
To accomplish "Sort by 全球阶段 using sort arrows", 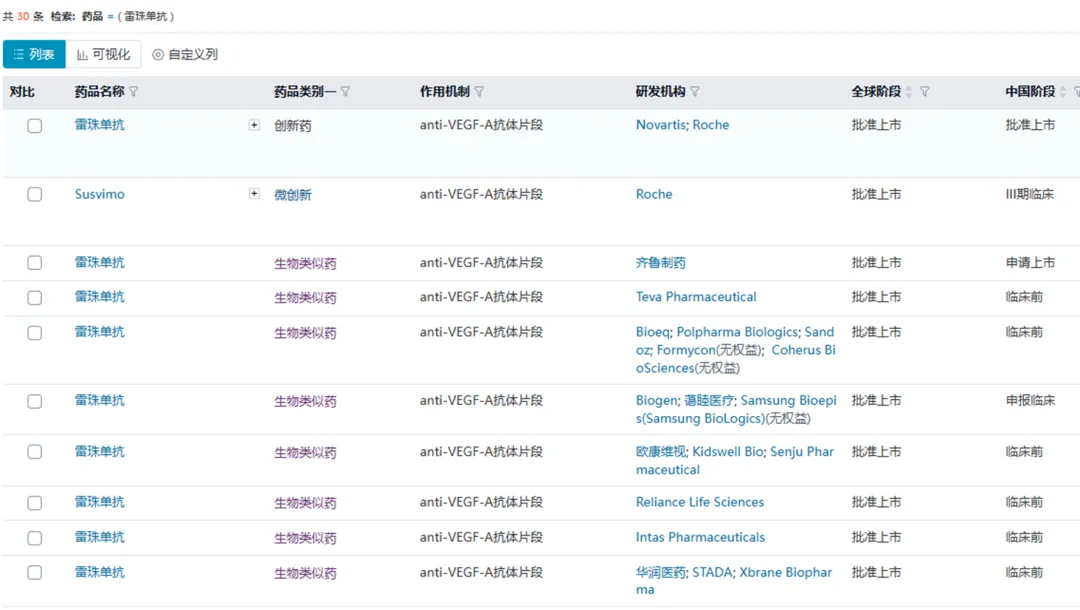I will (908, 92).
